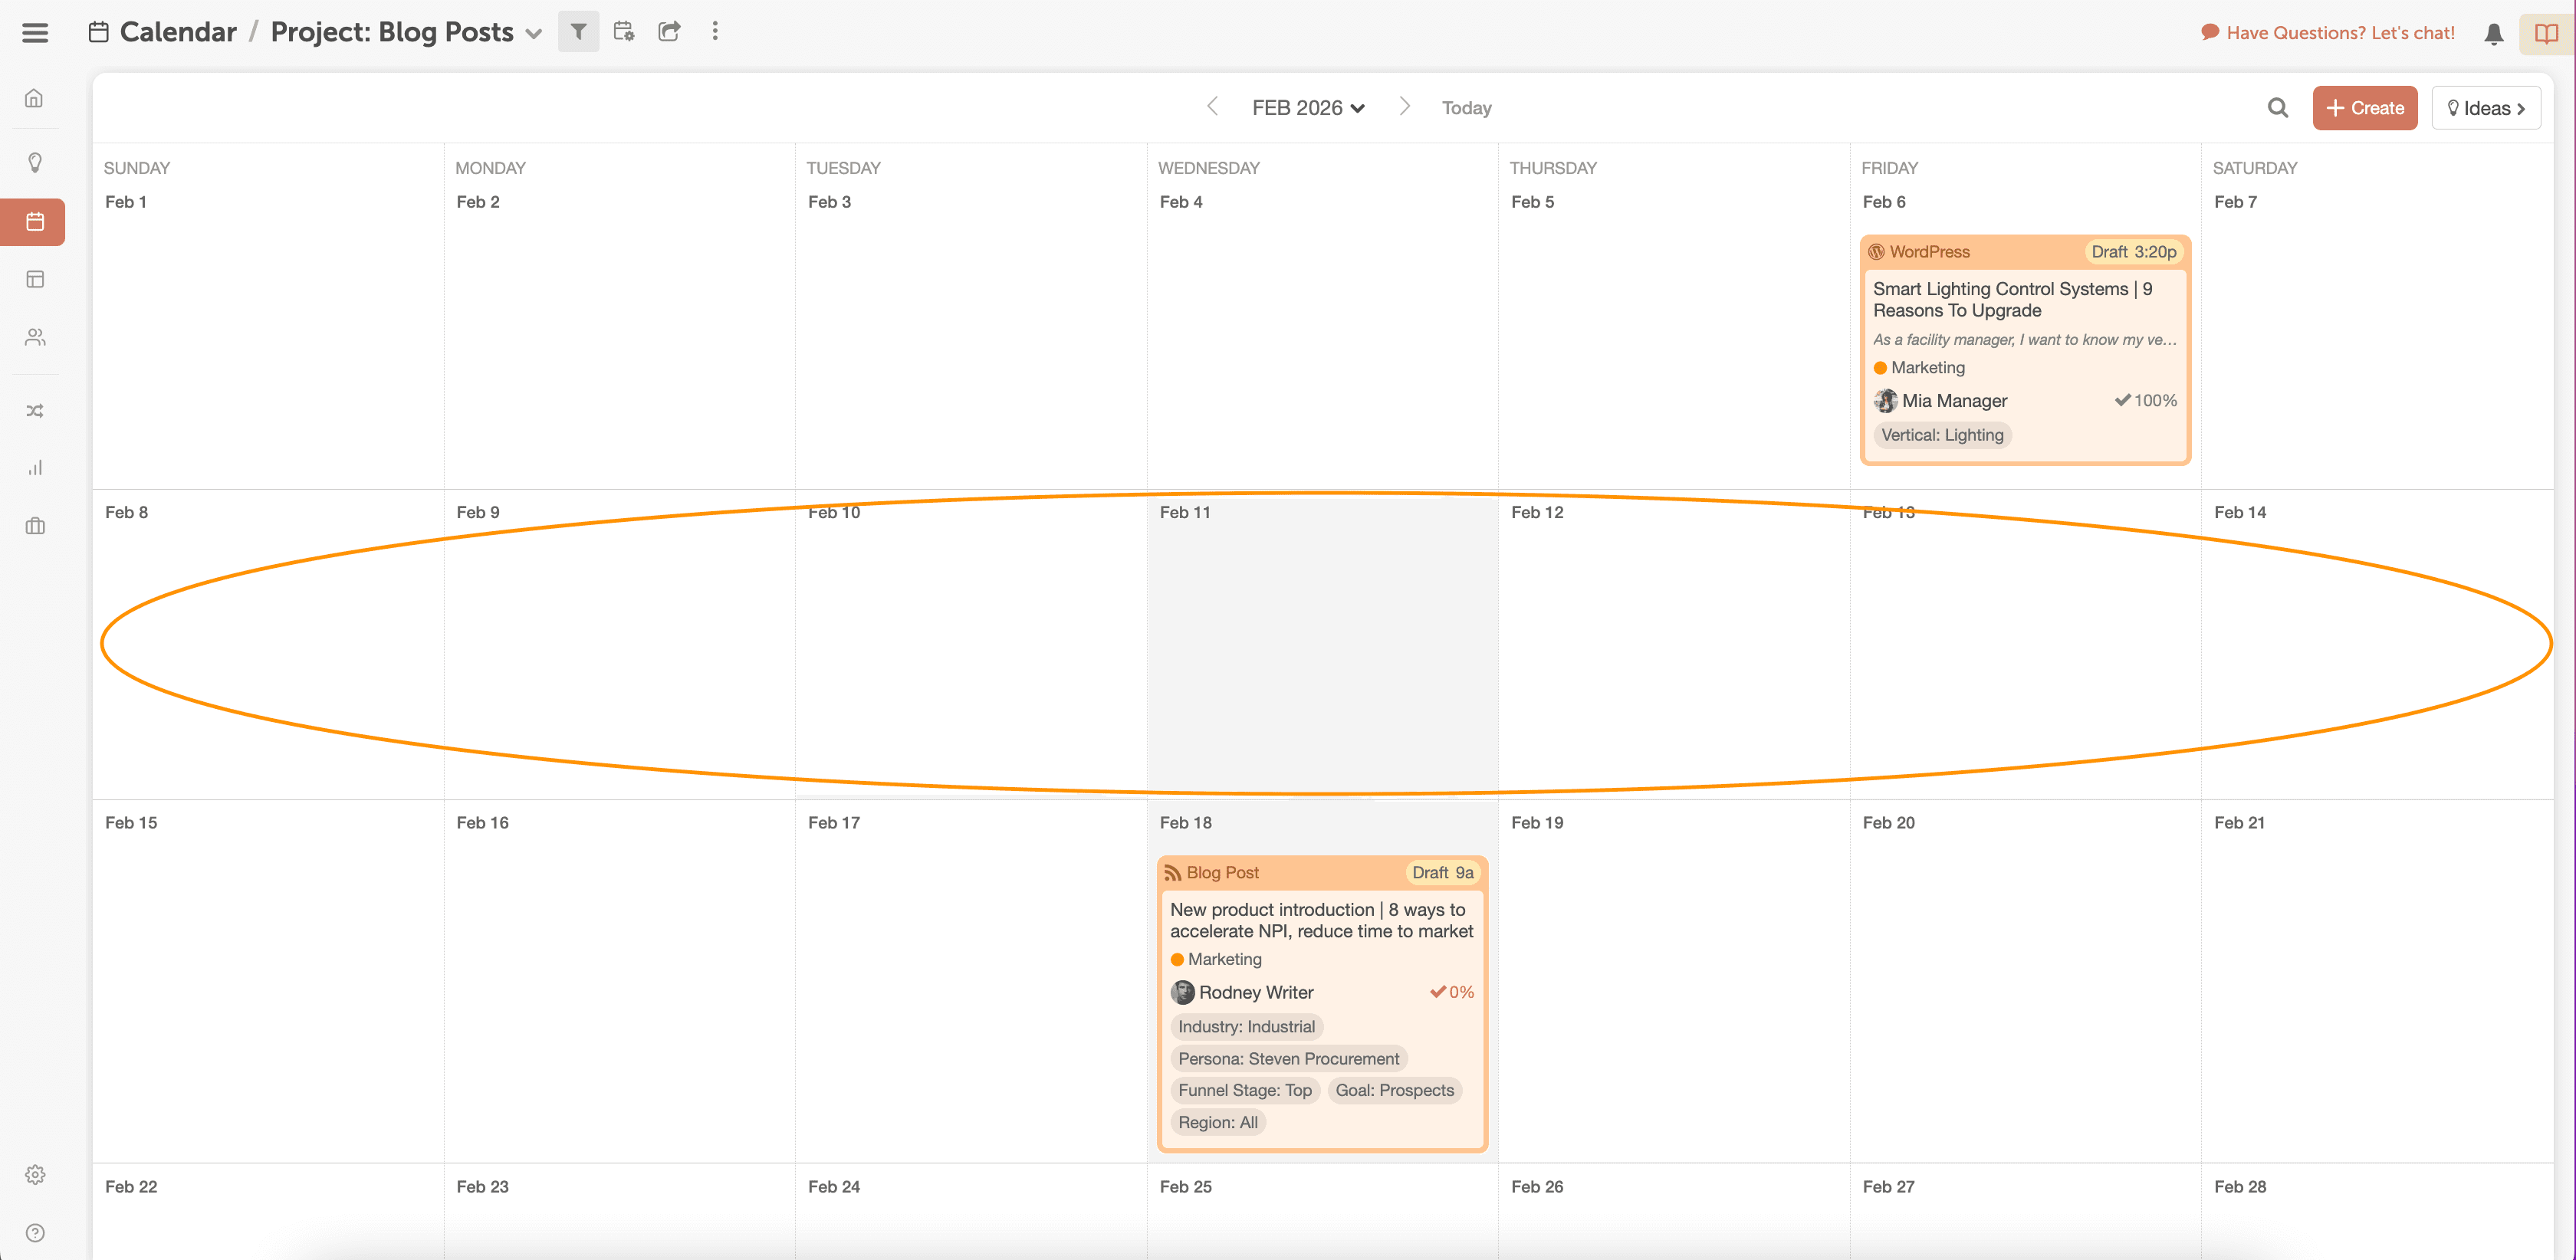Click the share calendar icon

point(669,32)
